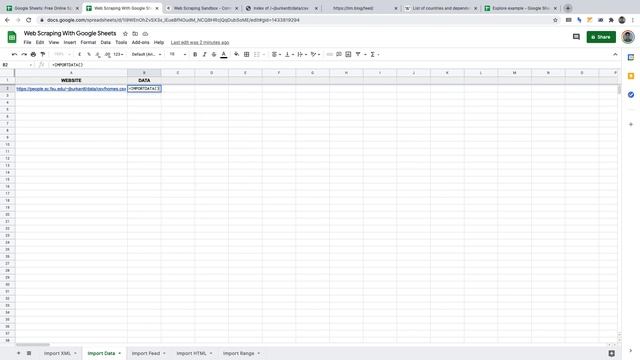Open the borders menu
Viewport: 640px width, 360px height.
point(247,54)
